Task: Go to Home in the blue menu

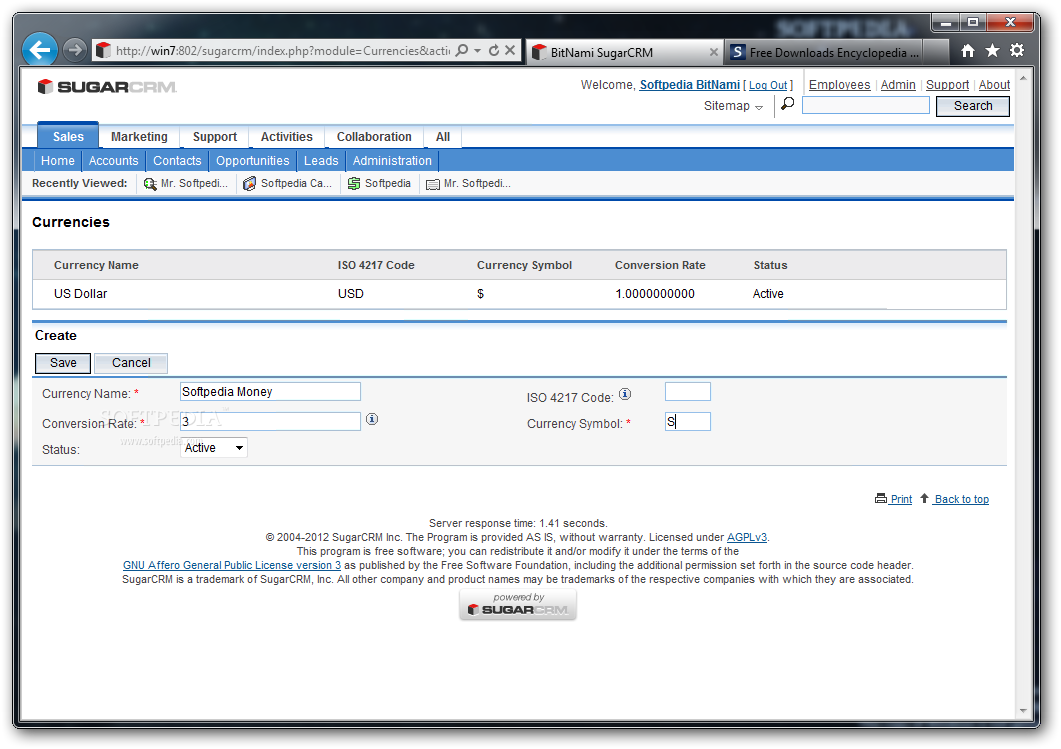Action: [x=58, y=160]
